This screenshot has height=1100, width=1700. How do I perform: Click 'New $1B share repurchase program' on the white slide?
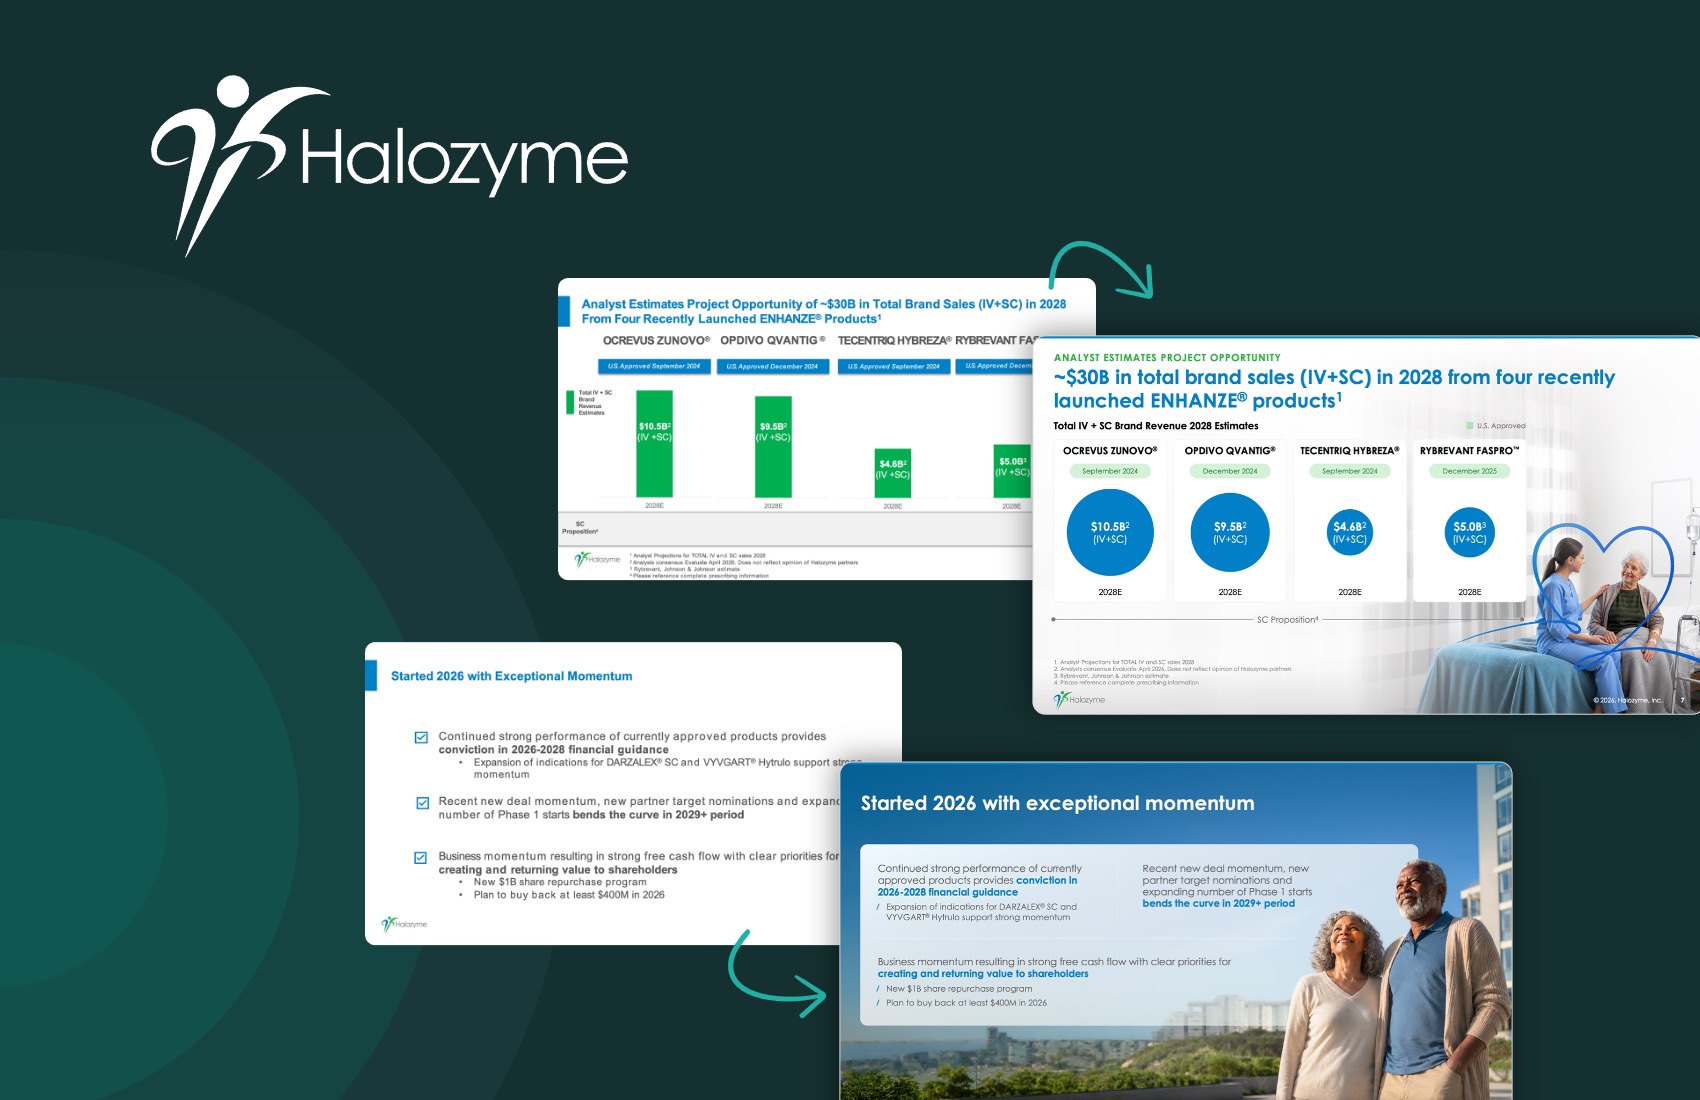coord(560,882)
